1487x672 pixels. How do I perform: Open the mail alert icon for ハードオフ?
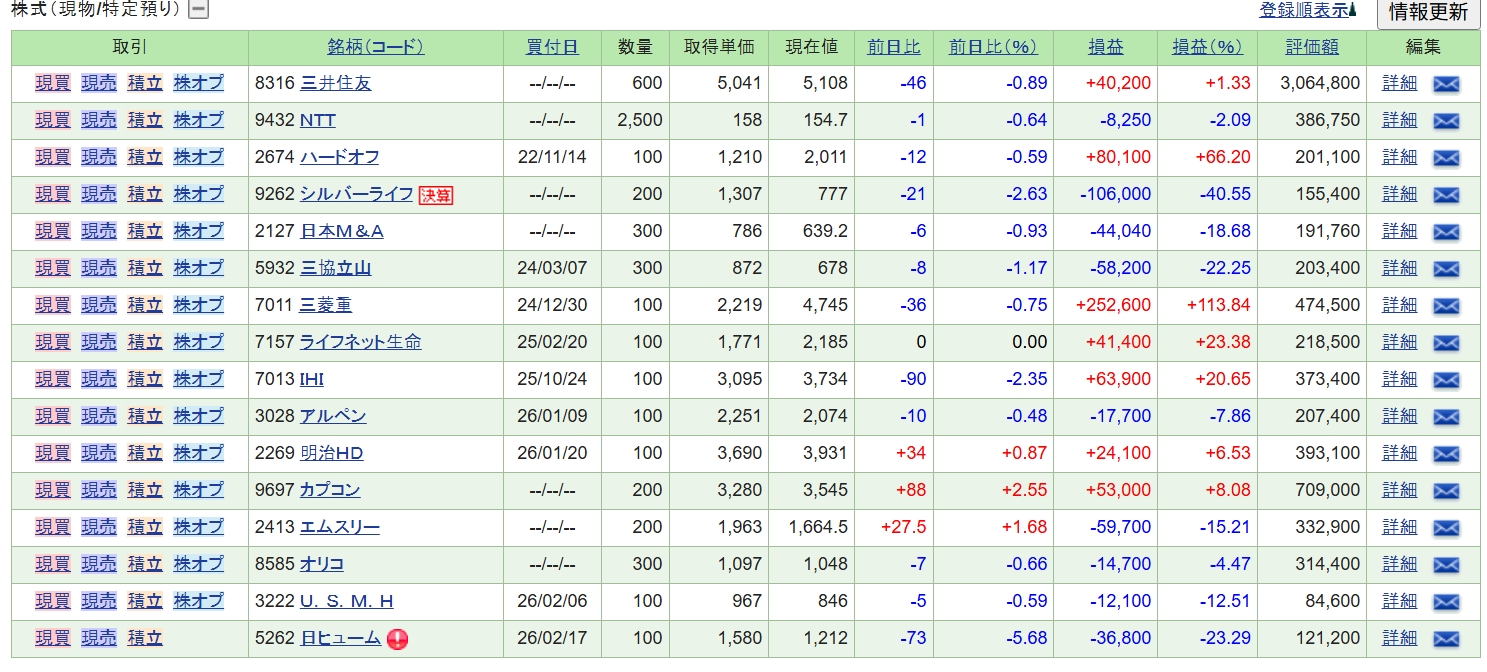tap(1446, 158)
